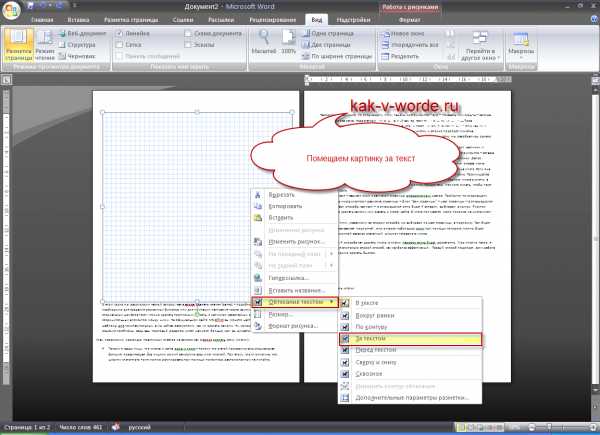
Task: Expand the Обтекание текстом submenu
Action: tap(295, 299)
